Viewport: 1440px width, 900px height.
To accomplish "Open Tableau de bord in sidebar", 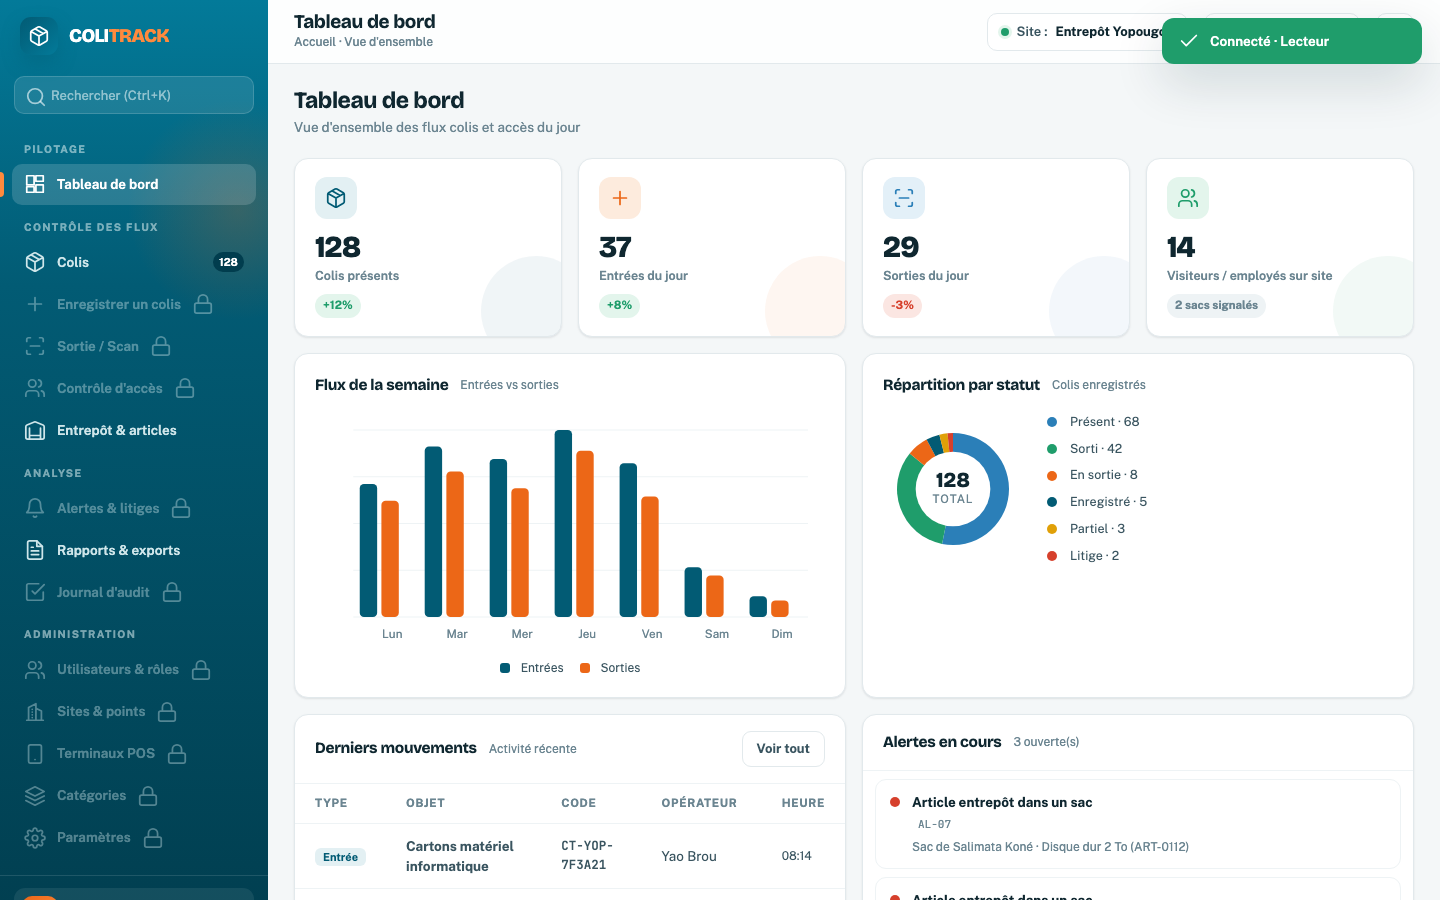I will click(x=134, y=184).
